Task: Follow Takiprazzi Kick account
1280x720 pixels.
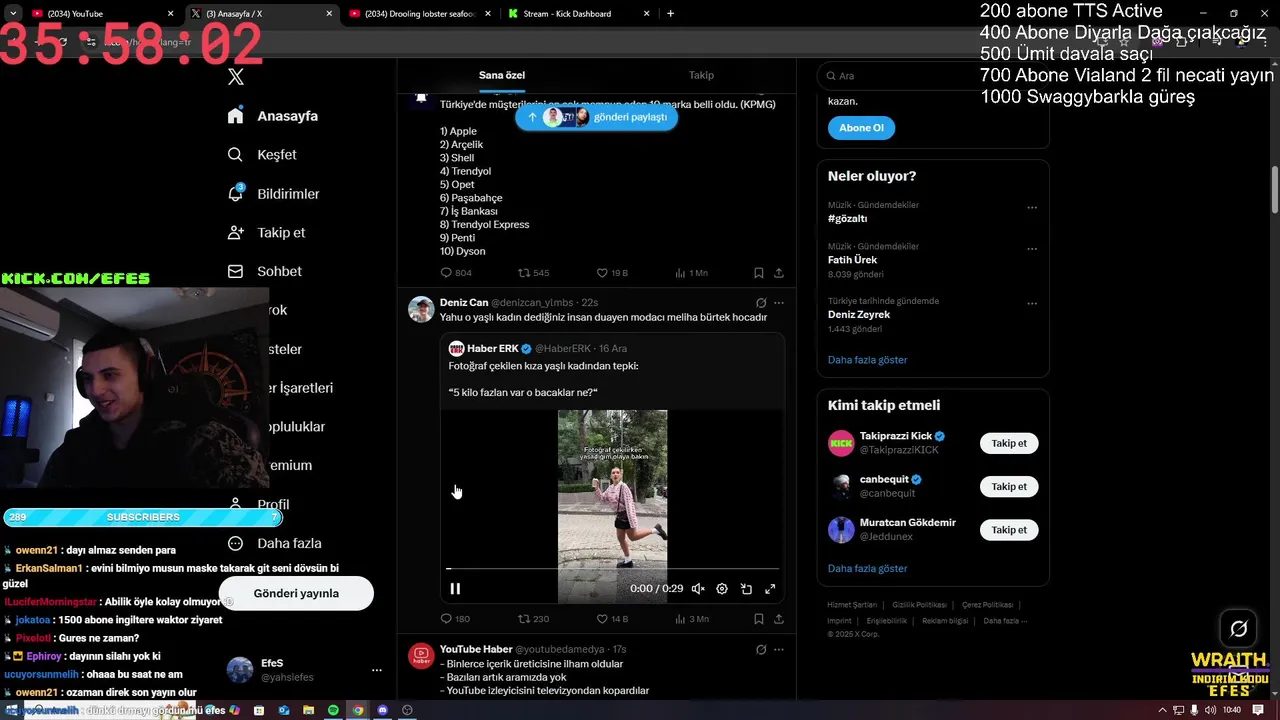Action: [x=1009, y=443]
